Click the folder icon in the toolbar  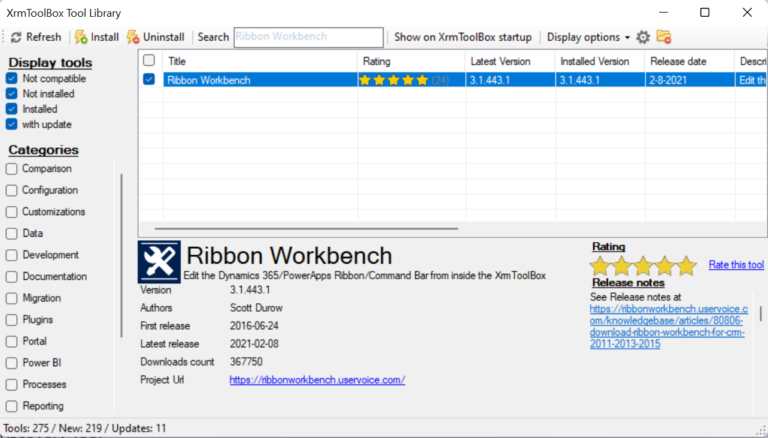(664, 37)
